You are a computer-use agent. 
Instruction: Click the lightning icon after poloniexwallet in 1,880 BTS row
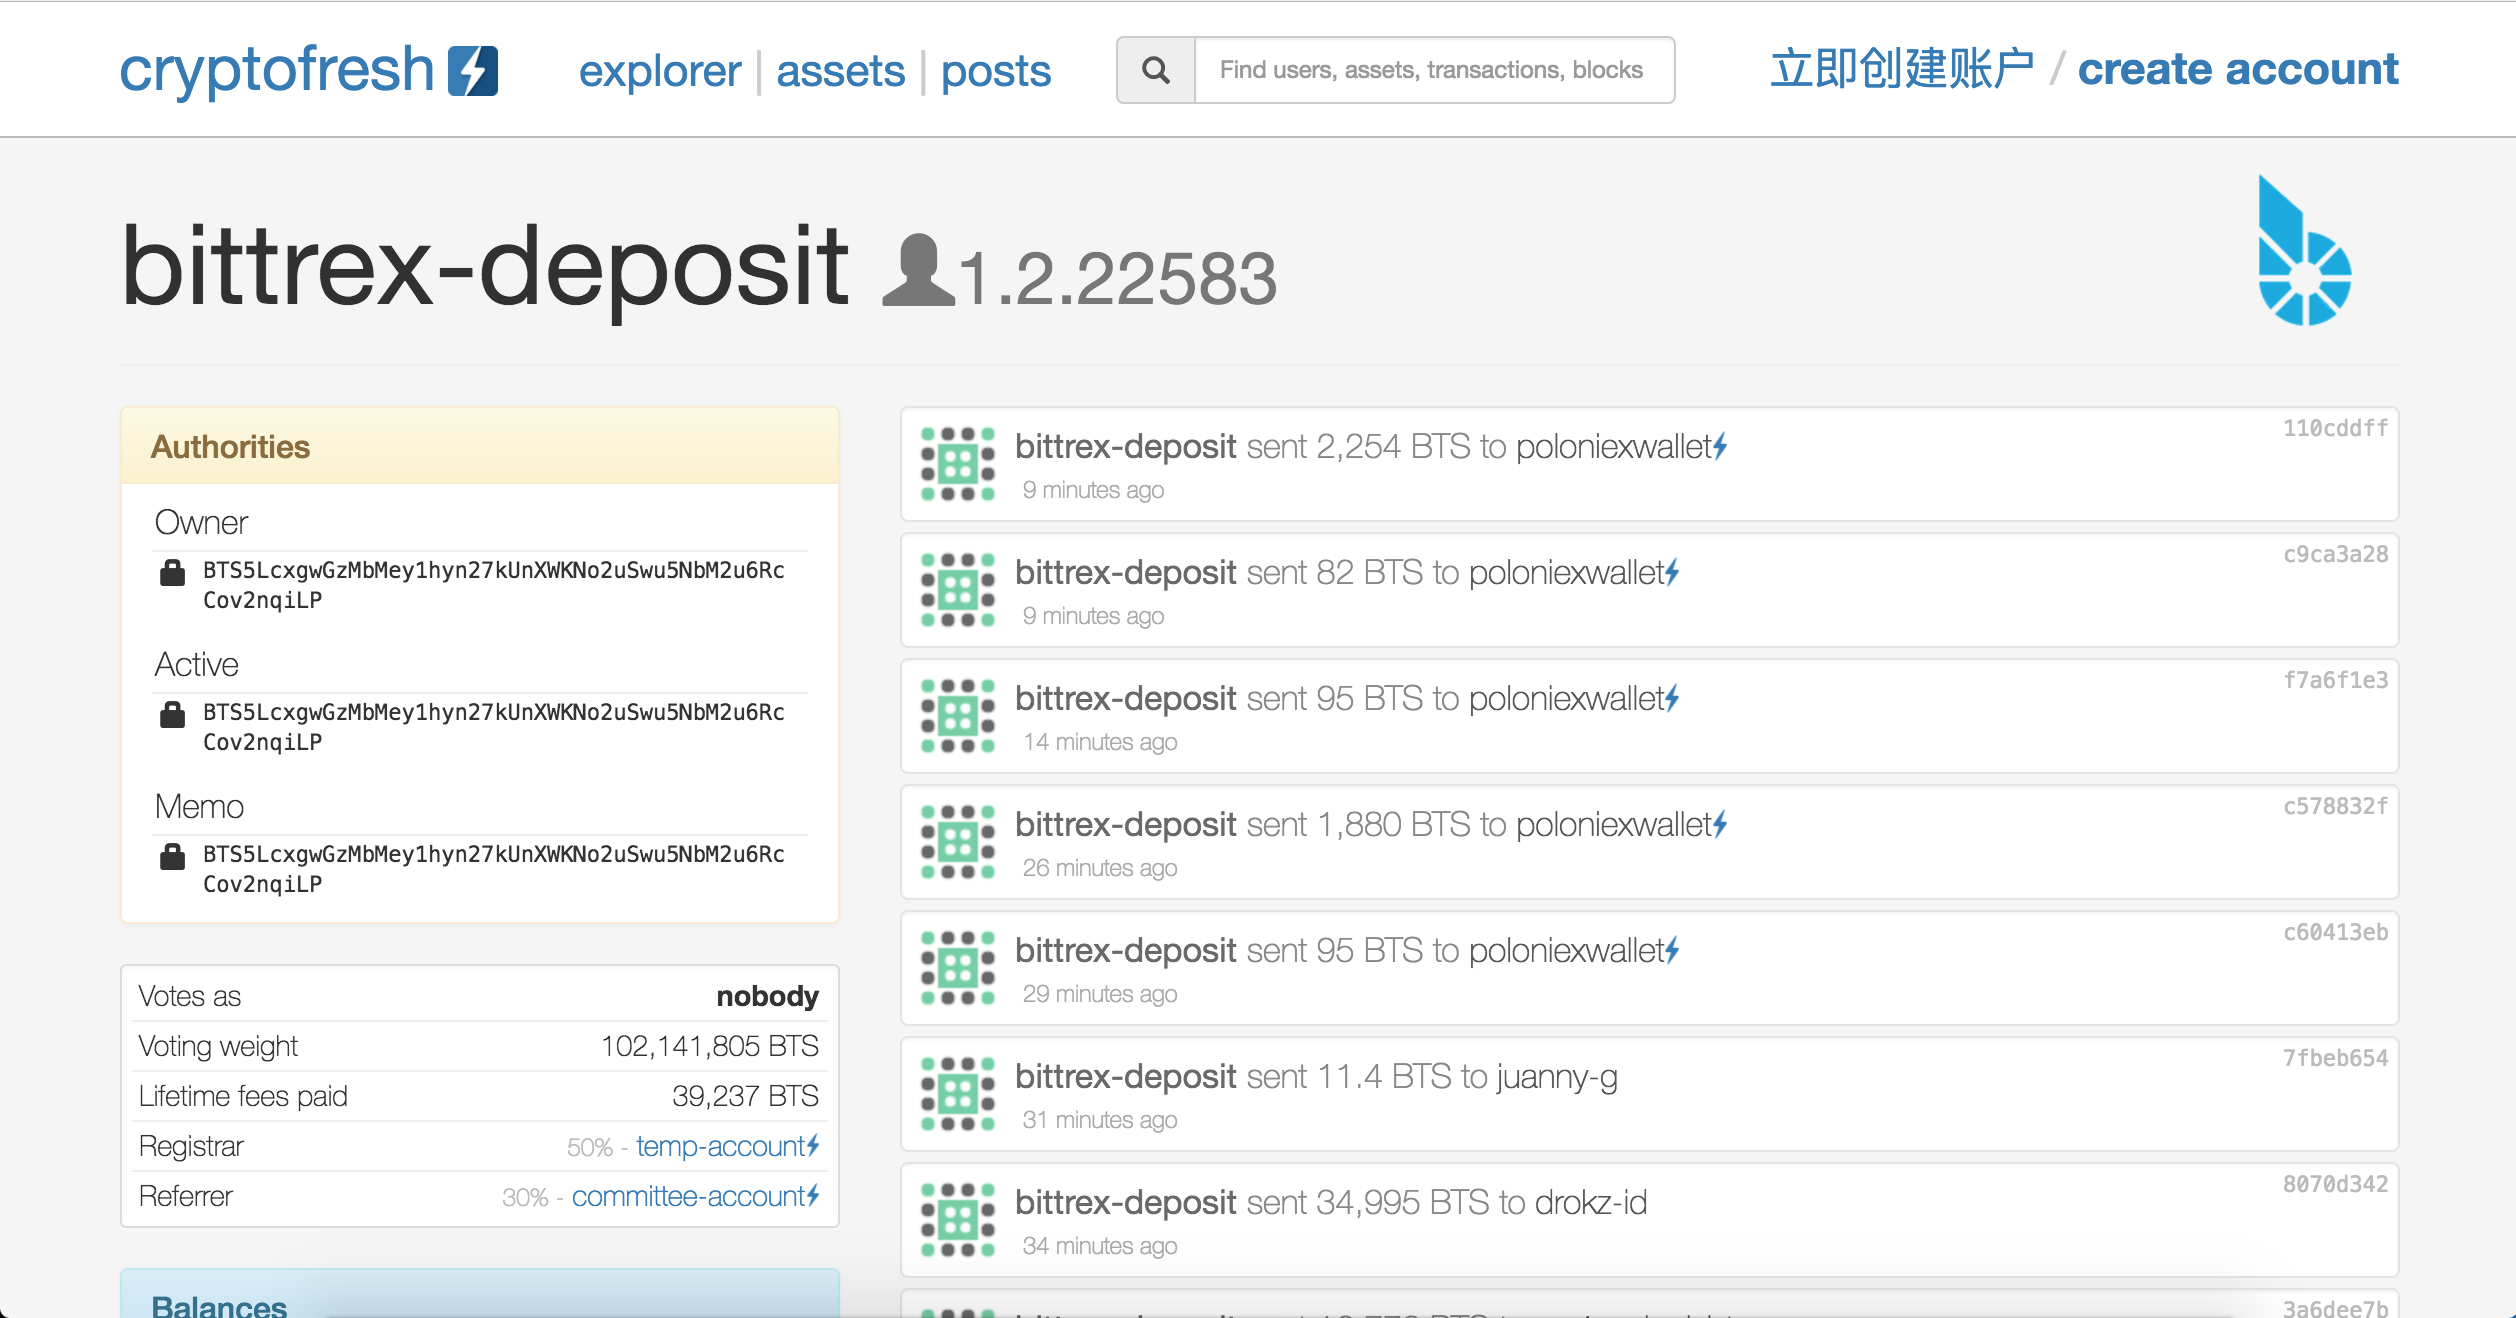pyautogui.click(x=1720, y=825)
